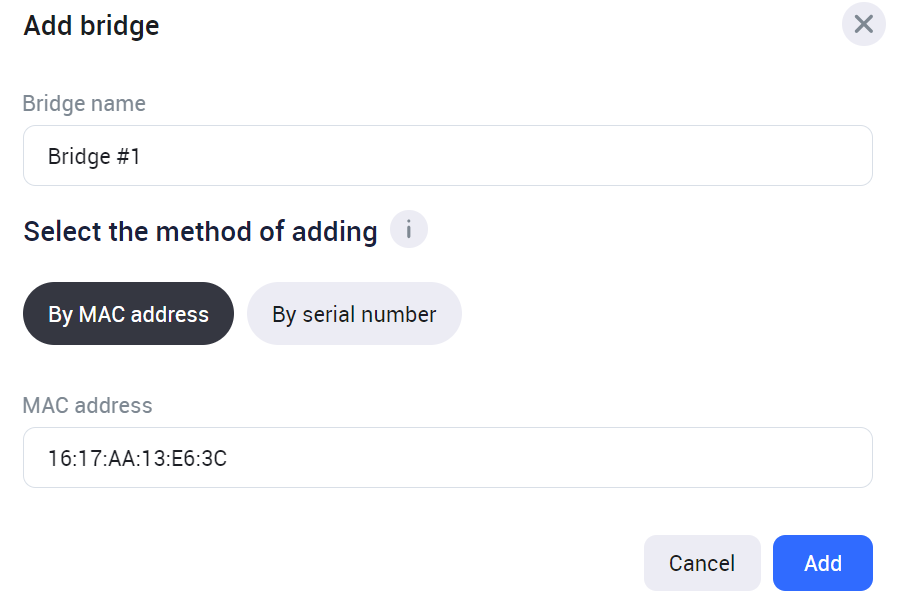899x601 pixels.
Task: Choose the light By serial number pill
Action: pyautogui.click(x=354, y=314)
